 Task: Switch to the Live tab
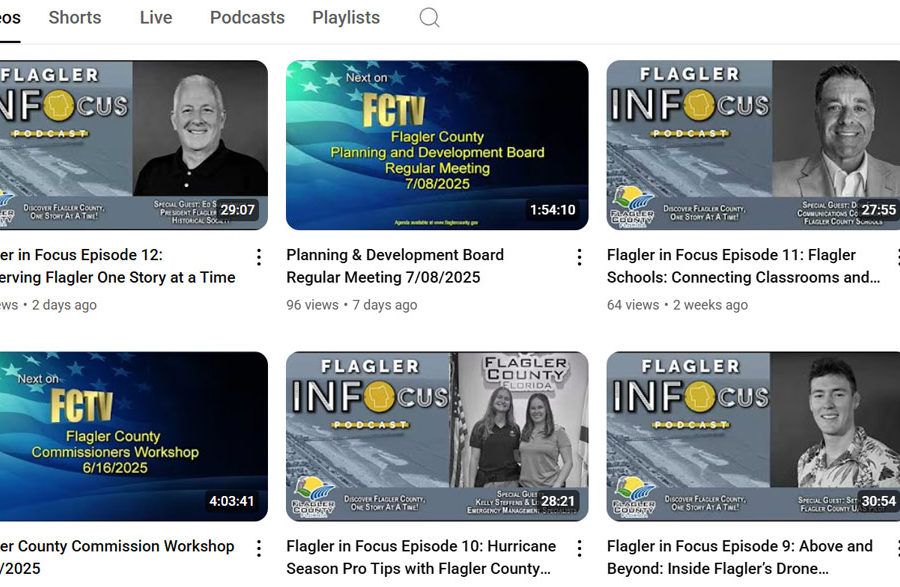(x=156, y=18)
